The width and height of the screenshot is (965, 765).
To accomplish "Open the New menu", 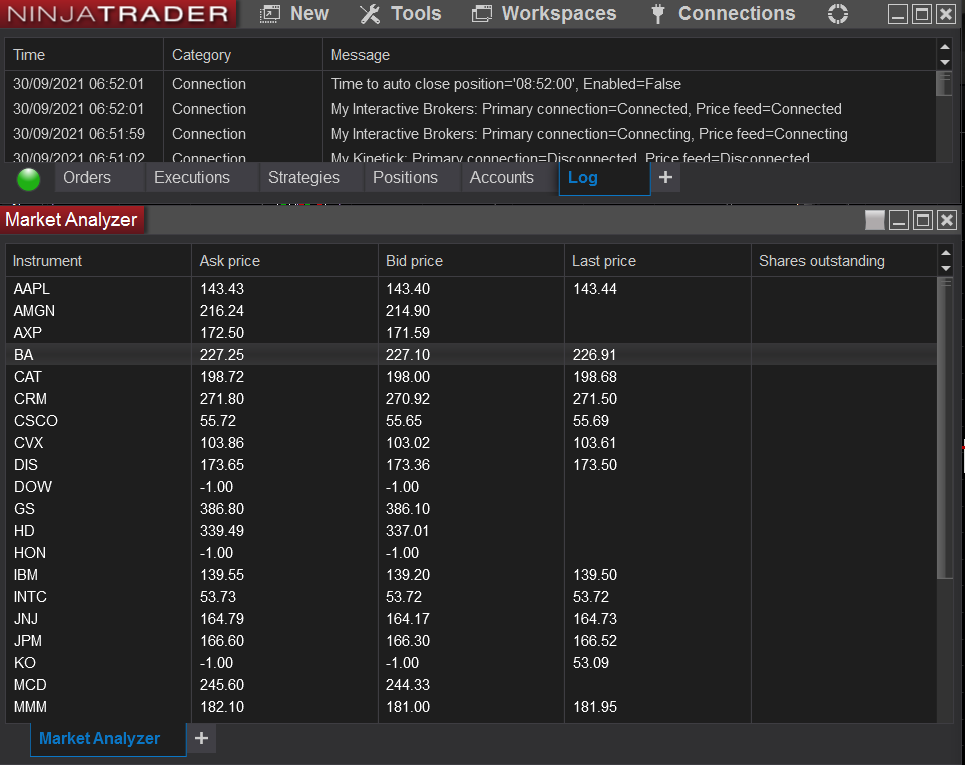I will click(294, 14).
